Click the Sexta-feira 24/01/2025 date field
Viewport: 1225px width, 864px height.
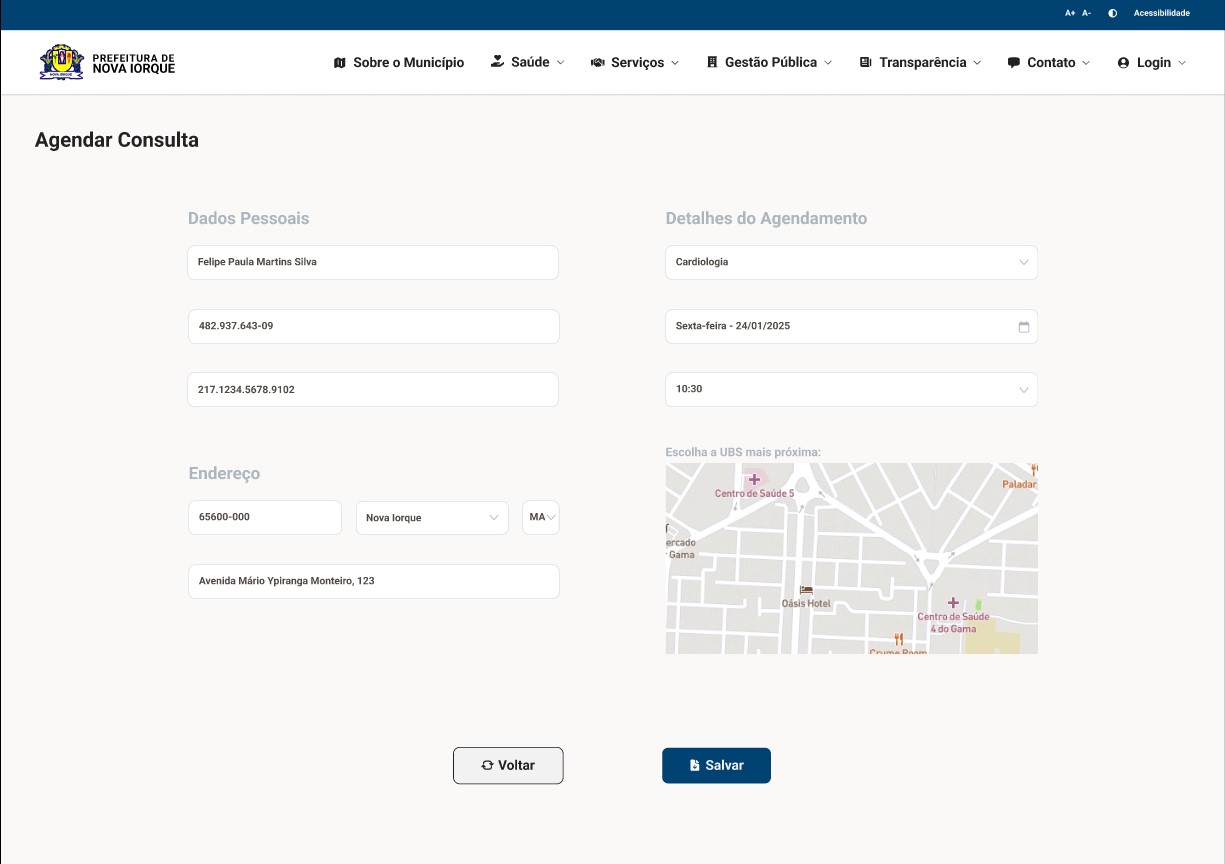pos(851,326)
